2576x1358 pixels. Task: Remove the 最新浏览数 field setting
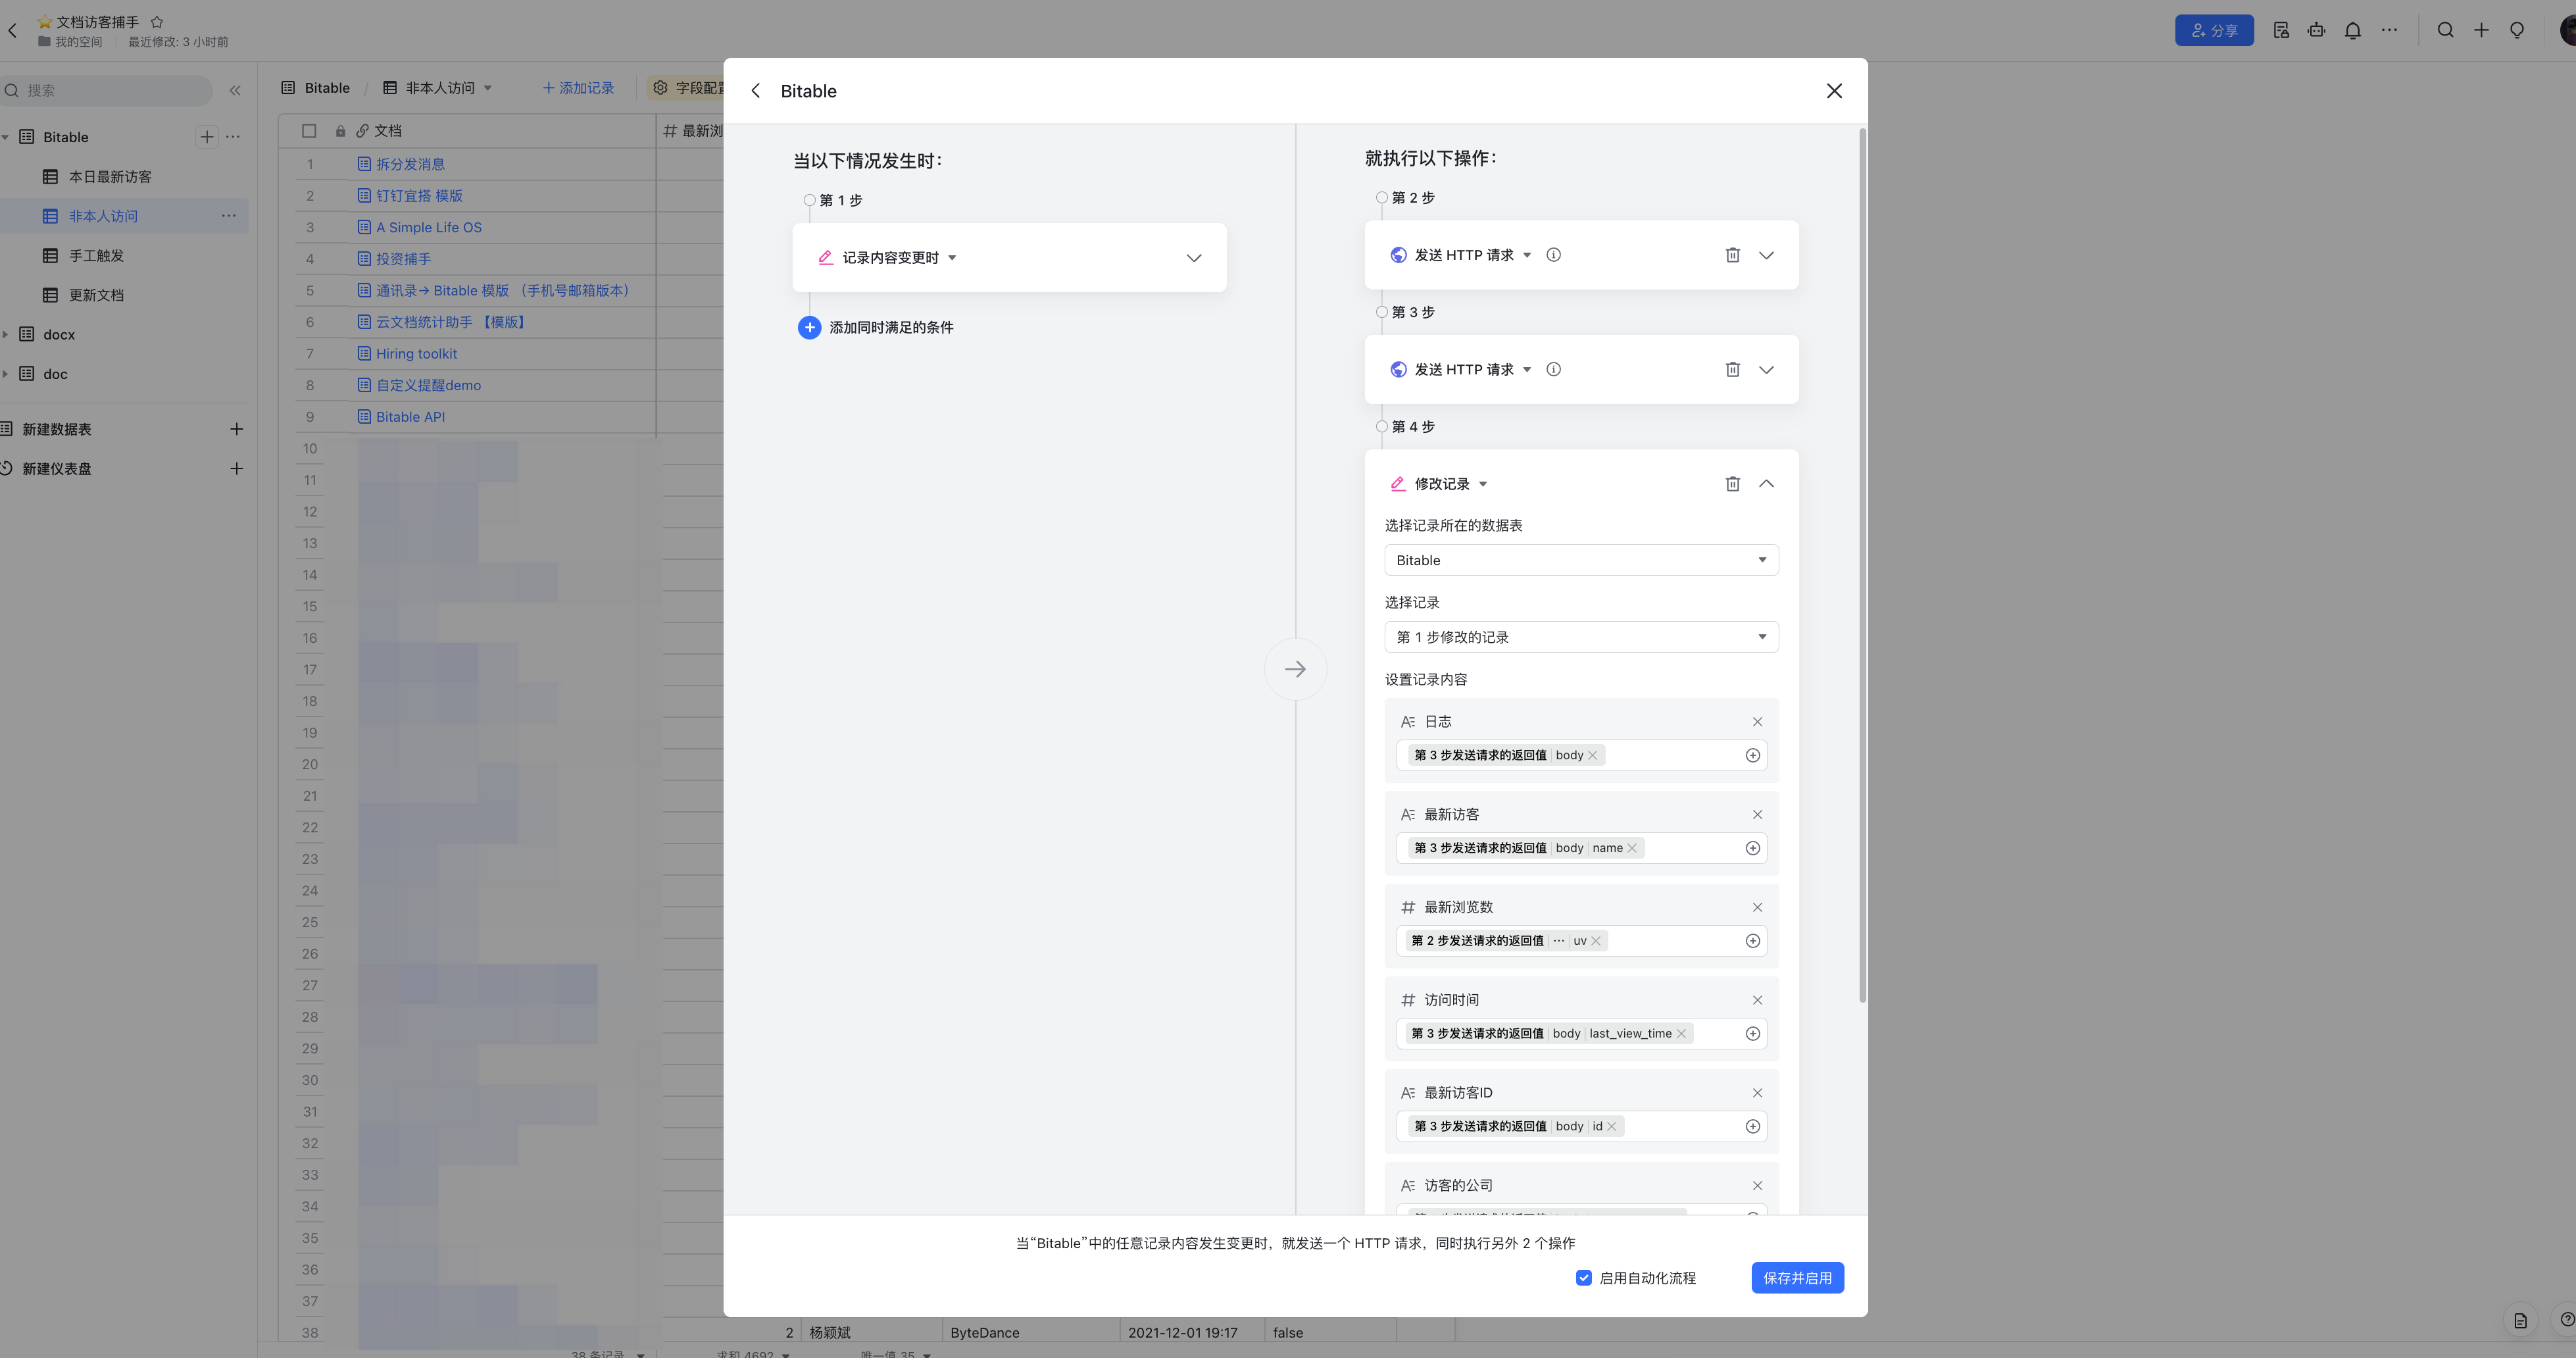pyautogui.click(x=1757, y=907)
